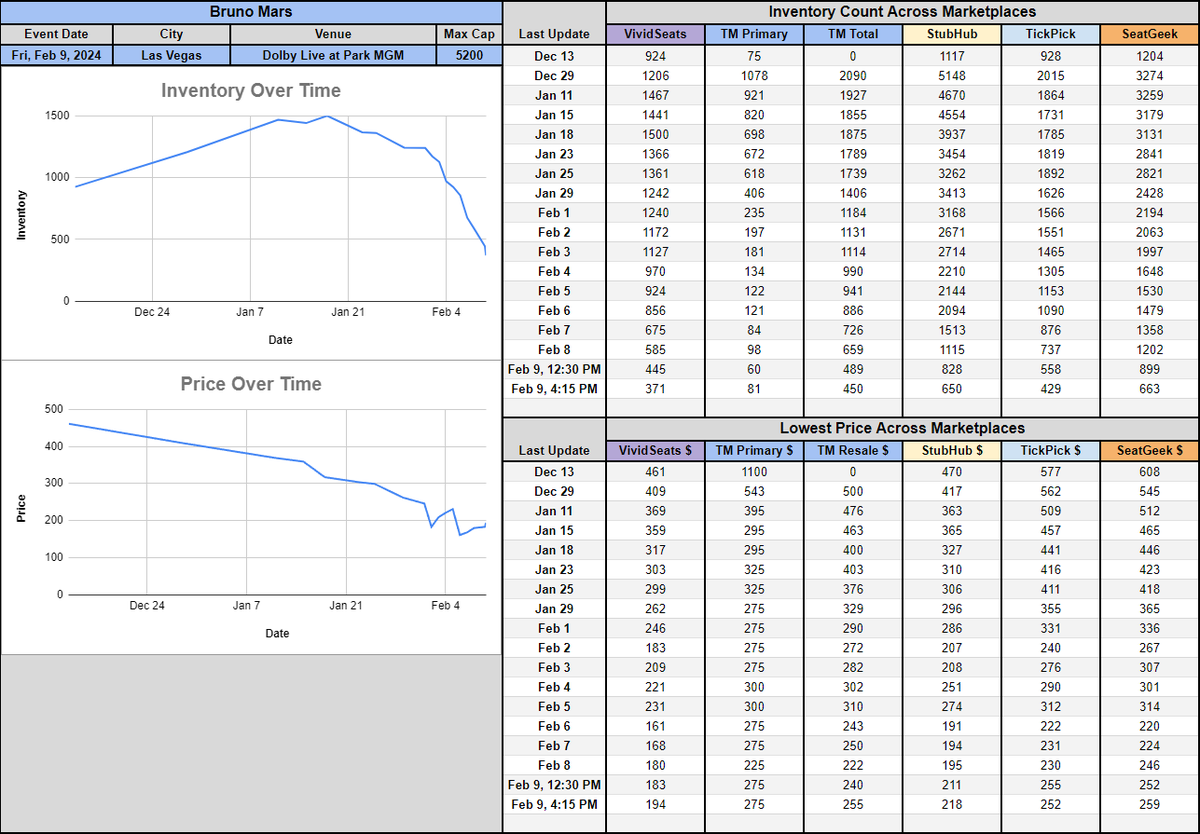1200x834 pixels.
Task: Click the SeatGeek inventory value 2428
Action: tap(1149, 193)
